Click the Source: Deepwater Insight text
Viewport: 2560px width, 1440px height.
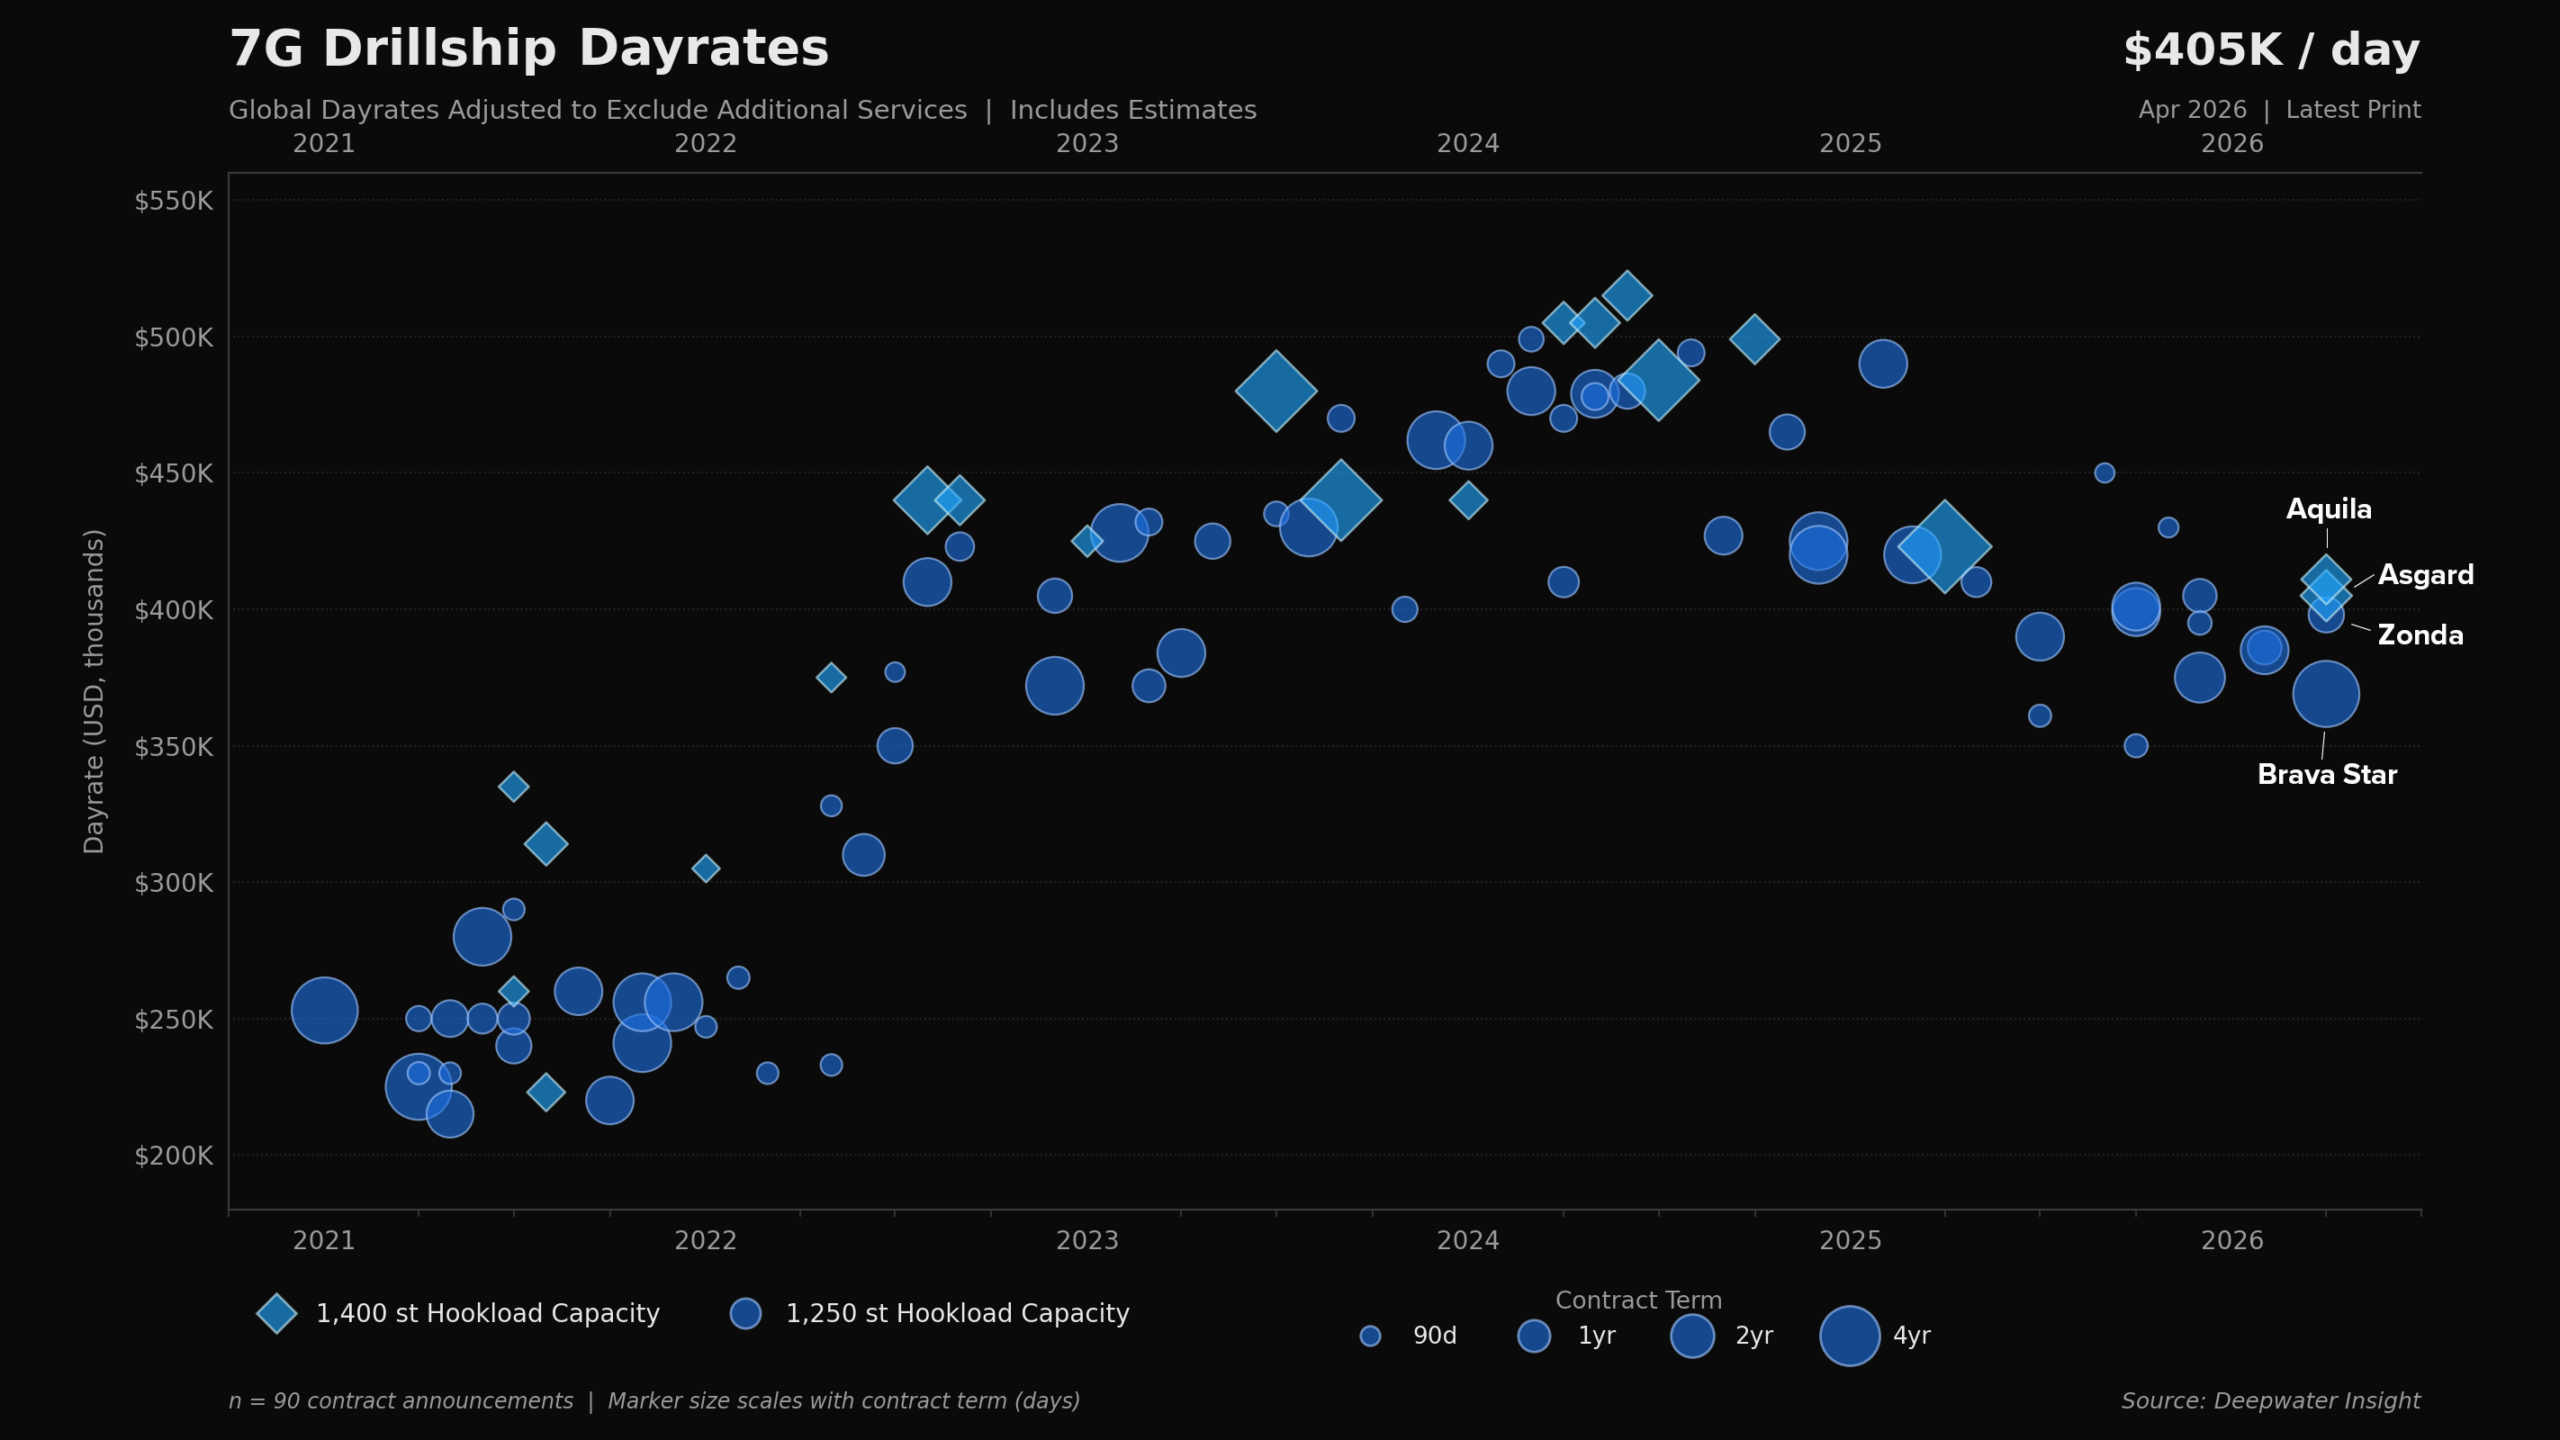click(2270, 1401)
